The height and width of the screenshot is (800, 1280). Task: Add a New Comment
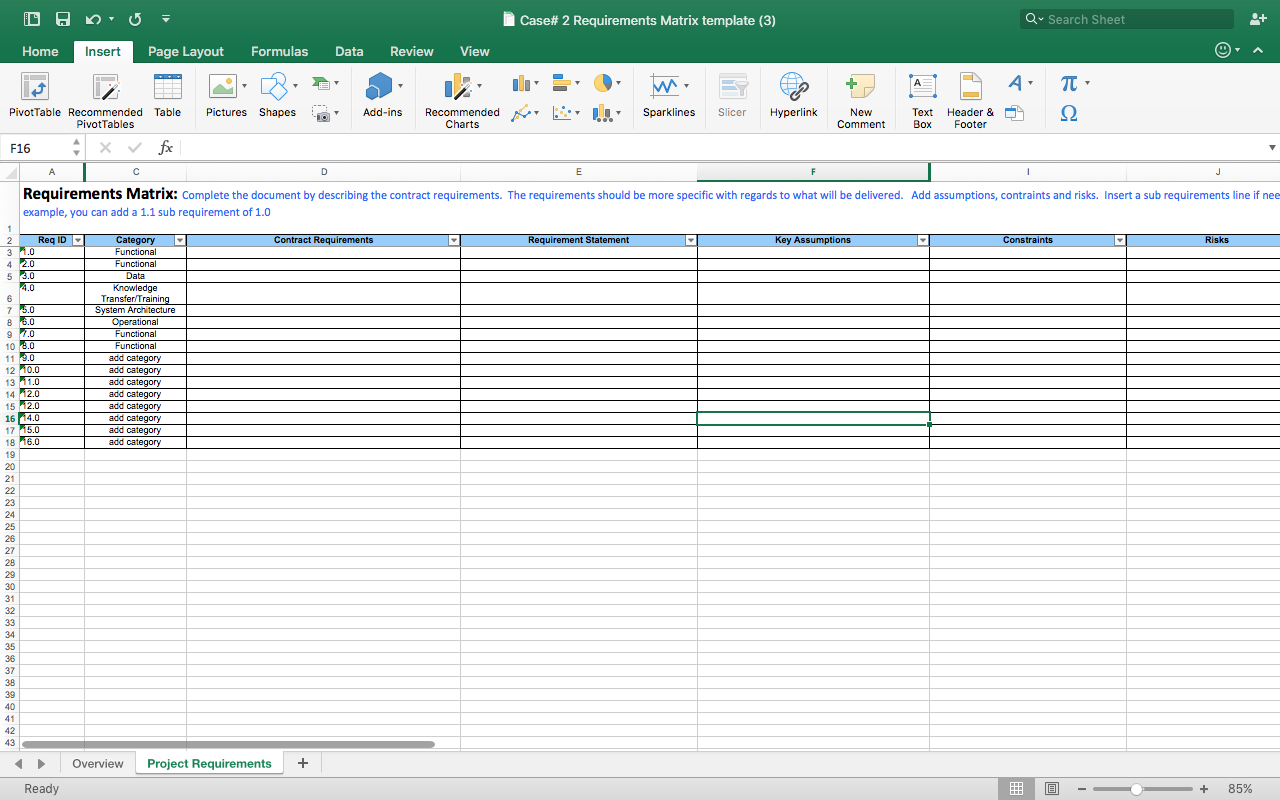click(860, 97)
